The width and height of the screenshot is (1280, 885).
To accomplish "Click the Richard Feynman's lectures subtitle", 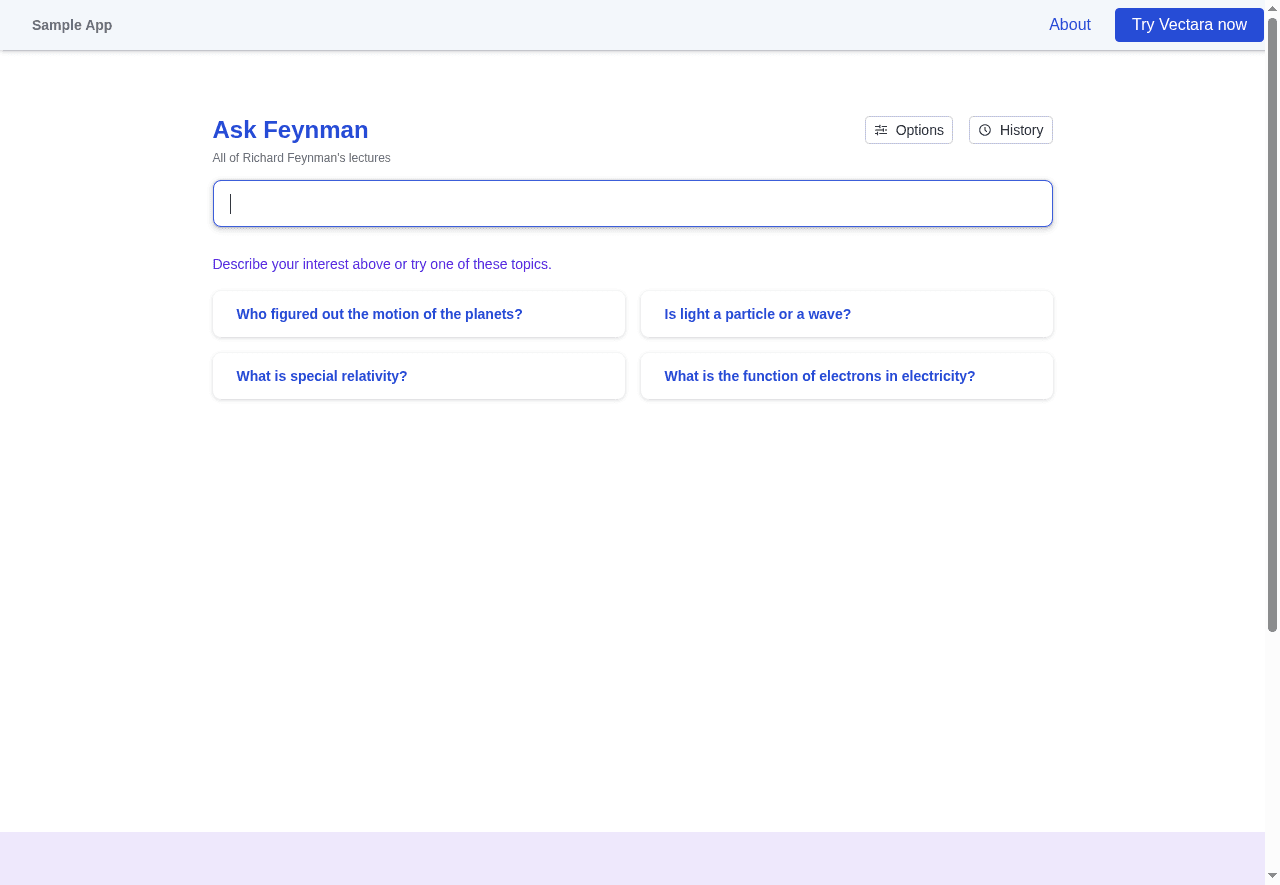I will click(x=301, y=158).
